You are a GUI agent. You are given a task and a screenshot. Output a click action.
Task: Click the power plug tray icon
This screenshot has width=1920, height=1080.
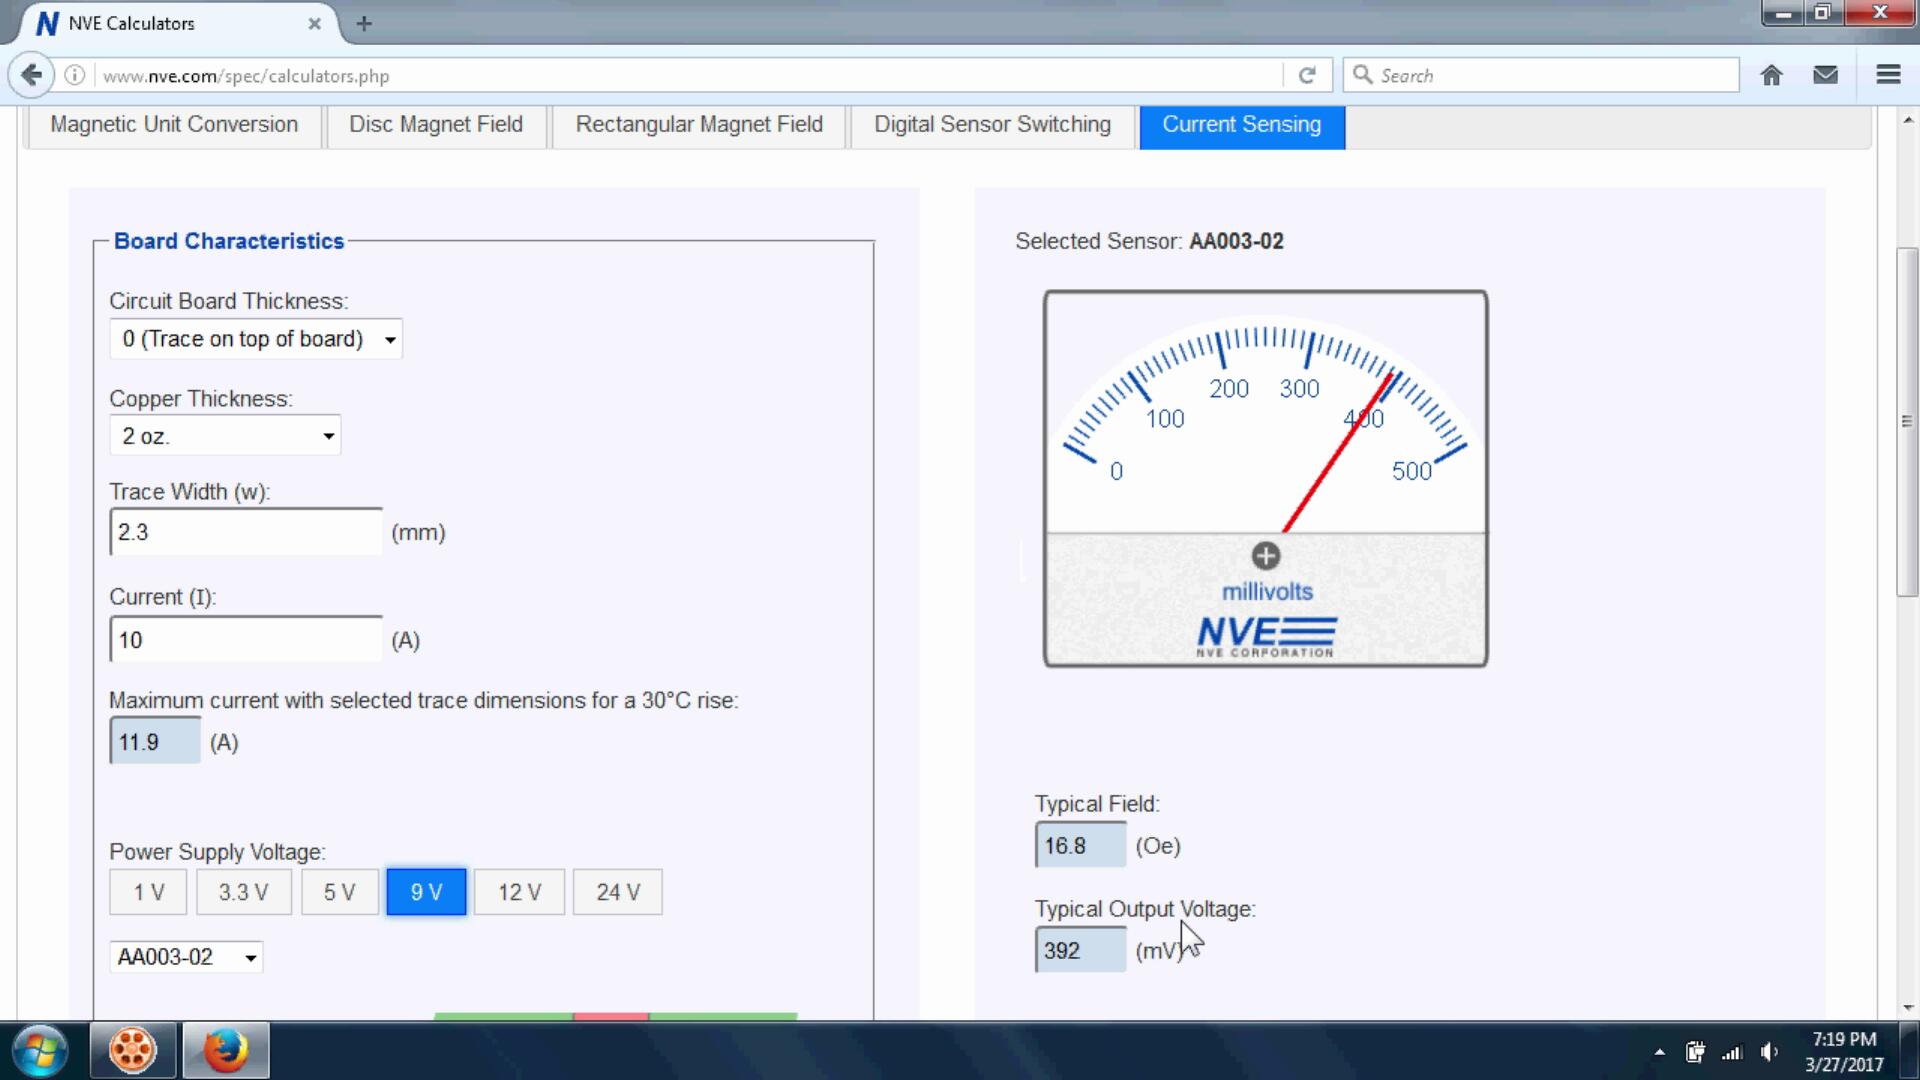(x=1695, y=1052)
